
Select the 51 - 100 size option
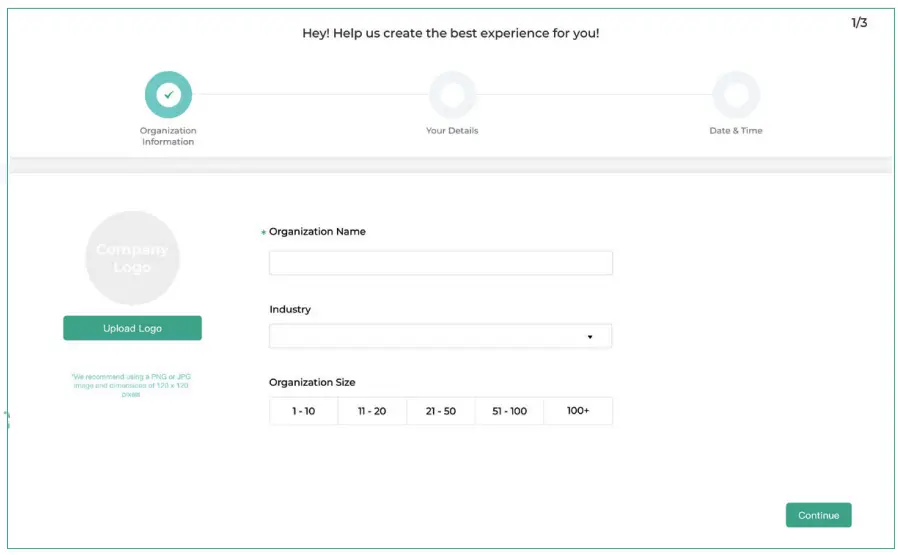509,411
